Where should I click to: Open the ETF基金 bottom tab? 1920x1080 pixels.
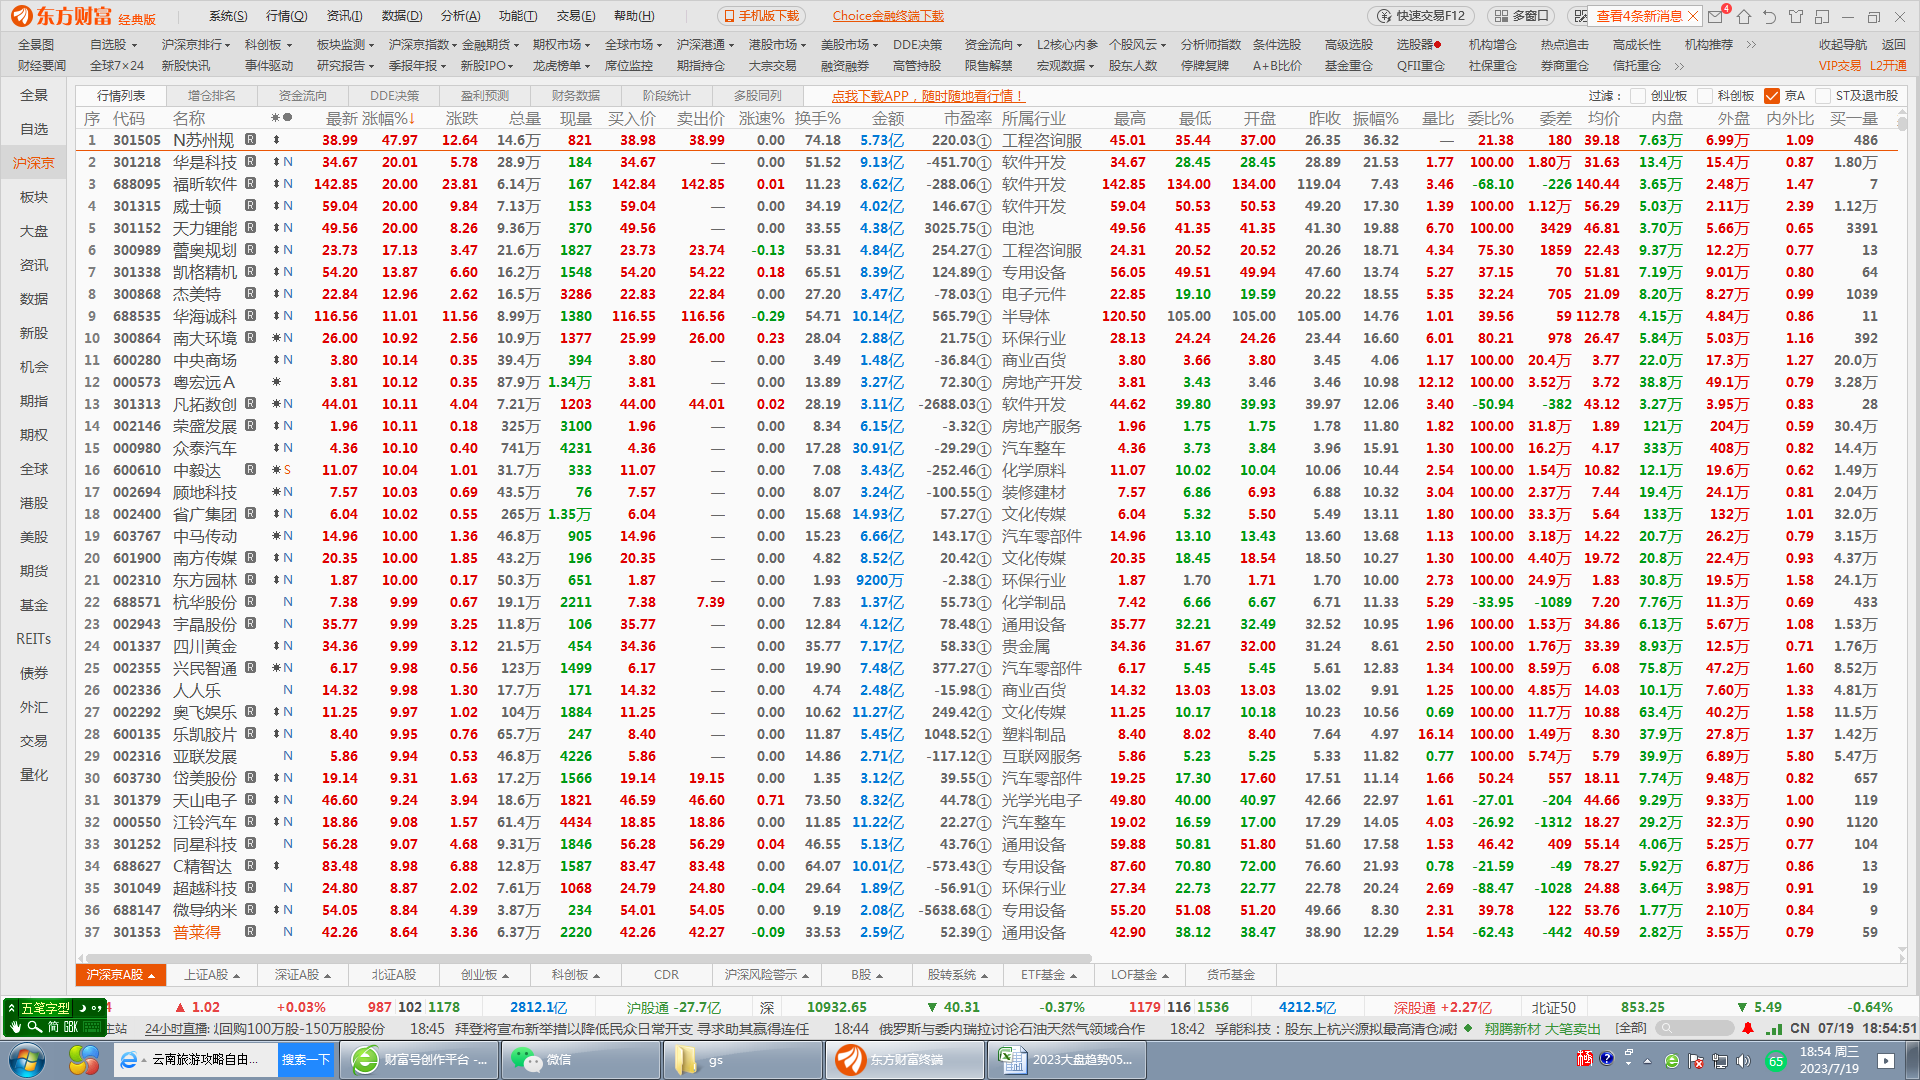click(1049, 975)
